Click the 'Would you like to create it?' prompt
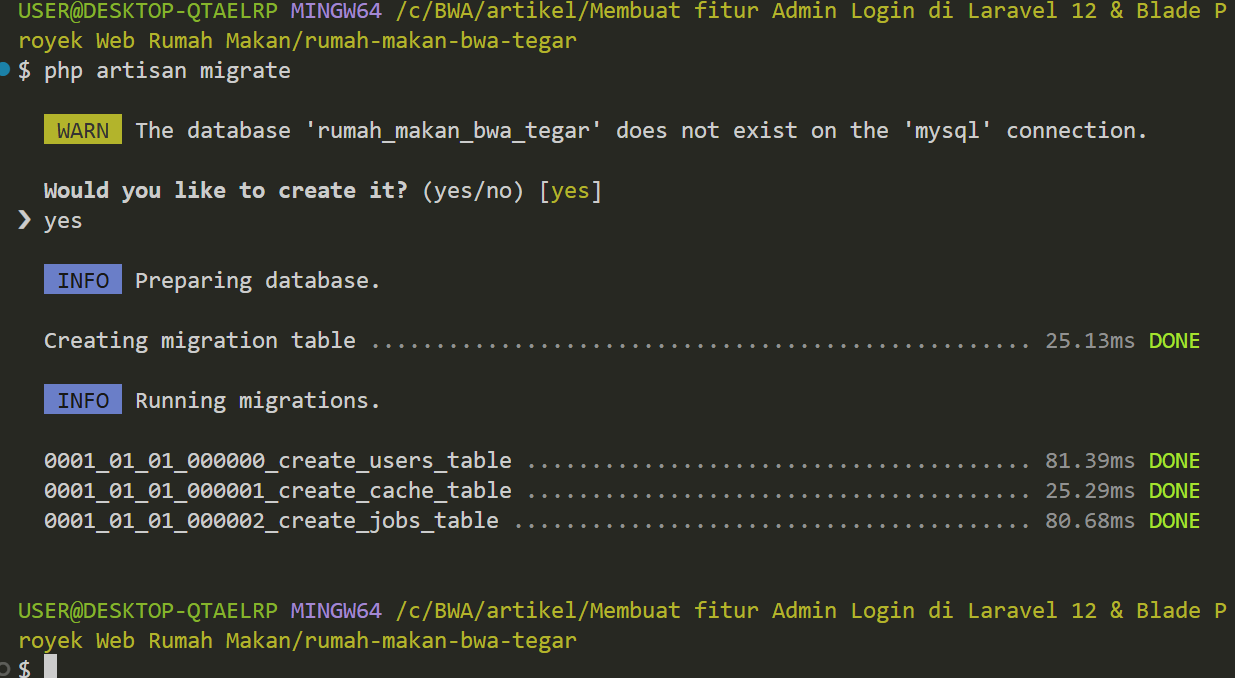The width and height of the screenshot is (1235, 678). (225, 190)
